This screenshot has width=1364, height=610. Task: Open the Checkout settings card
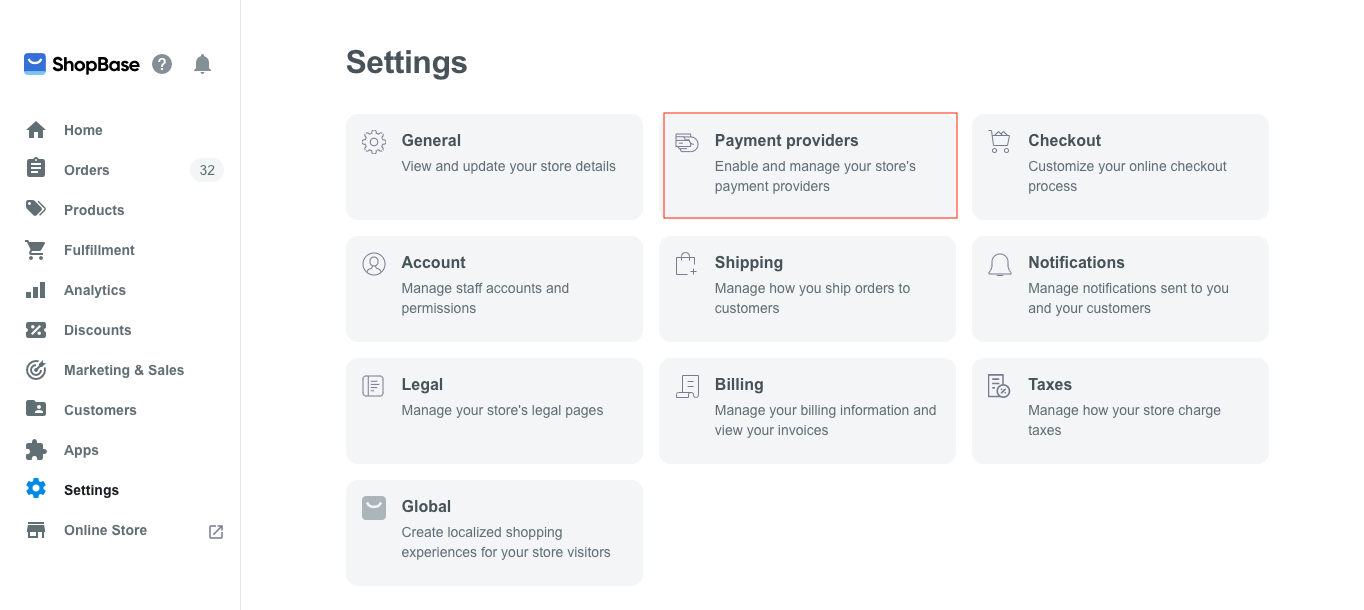[x=1120, y=166]
